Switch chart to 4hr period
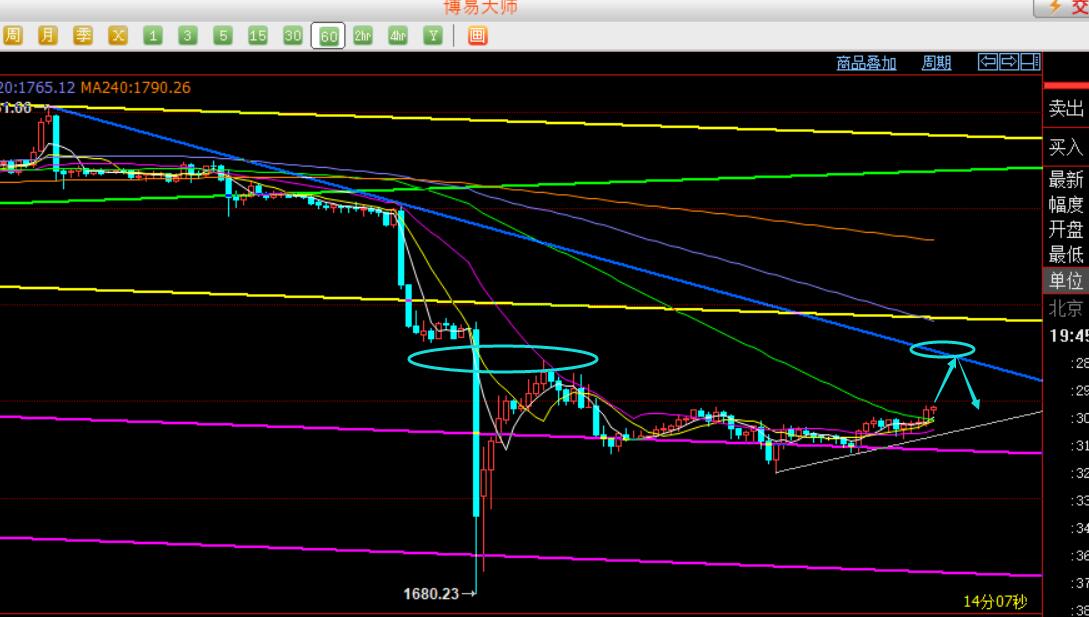Image resolution: width=1089 pixels, height=617 pixels. click(x=398, y=35)
